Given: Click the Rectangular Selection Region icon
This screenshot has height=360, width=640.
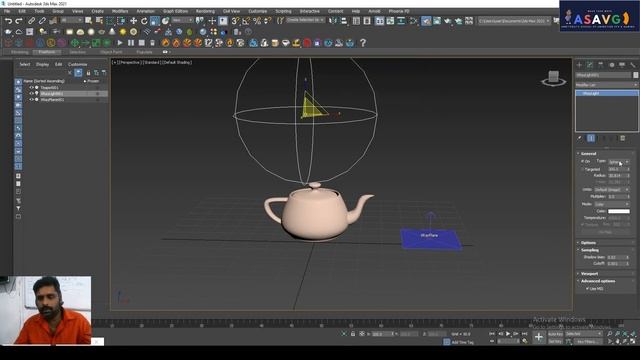Looking at the screenshot, I should pos(110,21).
